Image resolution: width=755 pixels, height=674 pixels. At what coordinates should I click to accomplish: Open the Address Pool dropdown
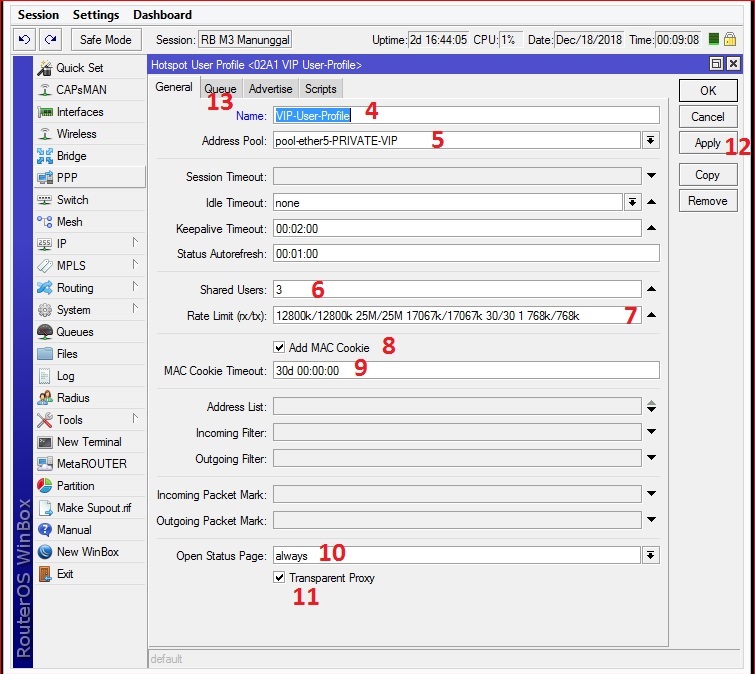coord(651,141)
